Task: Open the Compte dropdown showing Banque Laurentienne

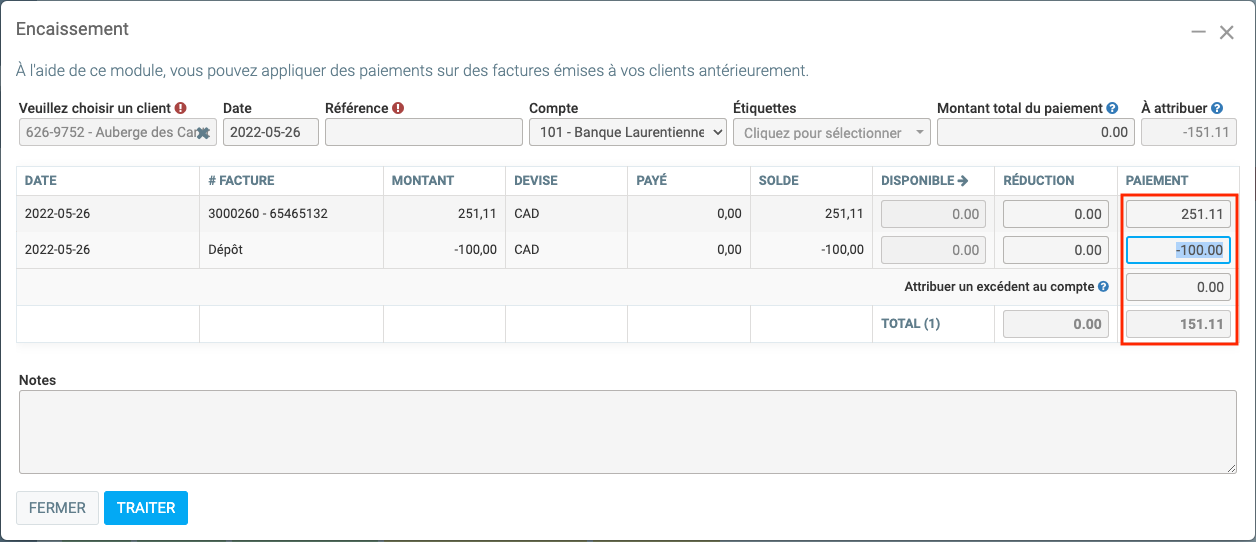Action: [627, 132]
